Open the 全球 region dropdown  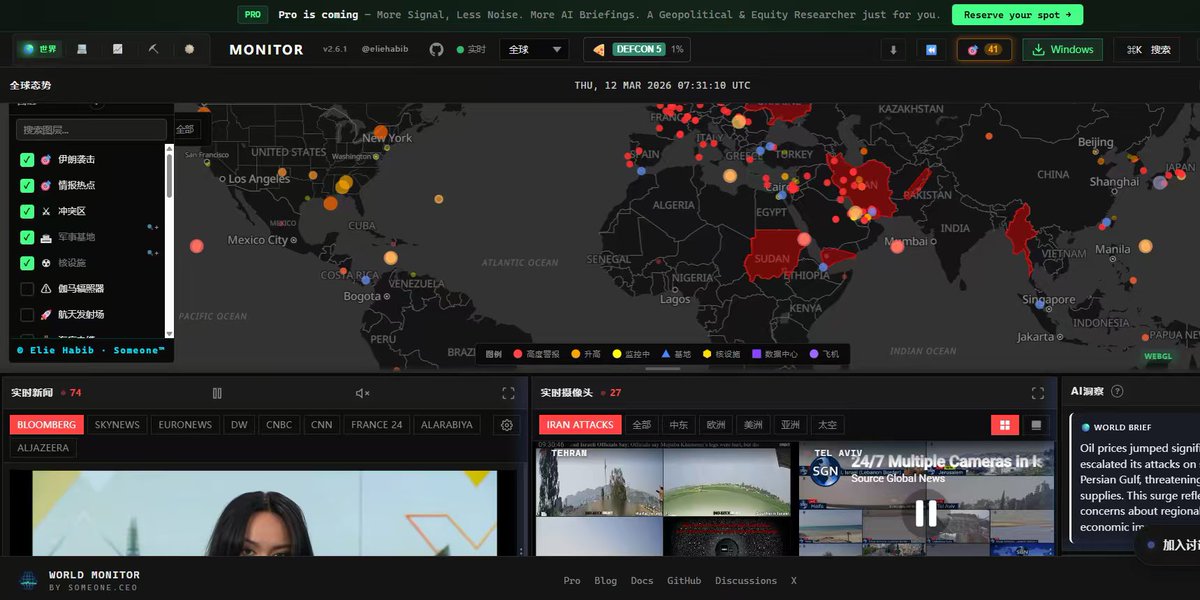[x=533, y=49]
